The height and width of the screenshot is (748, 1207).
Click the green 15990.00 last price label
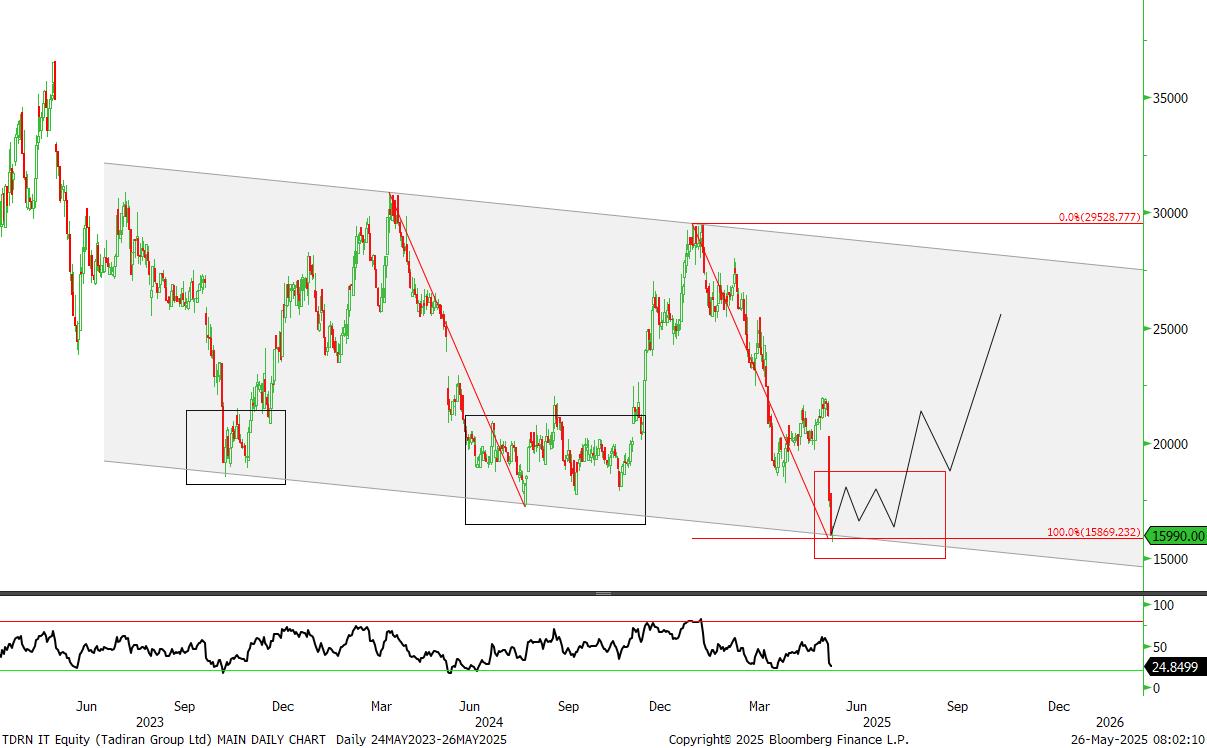pyautogui.click(x=1175, y=536)
